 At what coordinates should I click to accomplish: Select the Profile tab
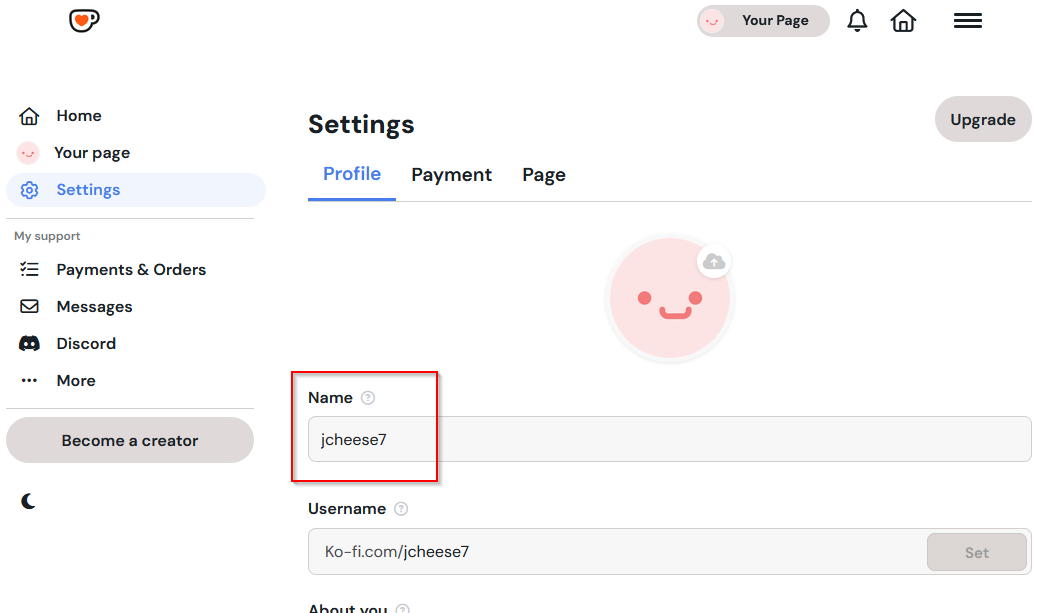point(351,174)
